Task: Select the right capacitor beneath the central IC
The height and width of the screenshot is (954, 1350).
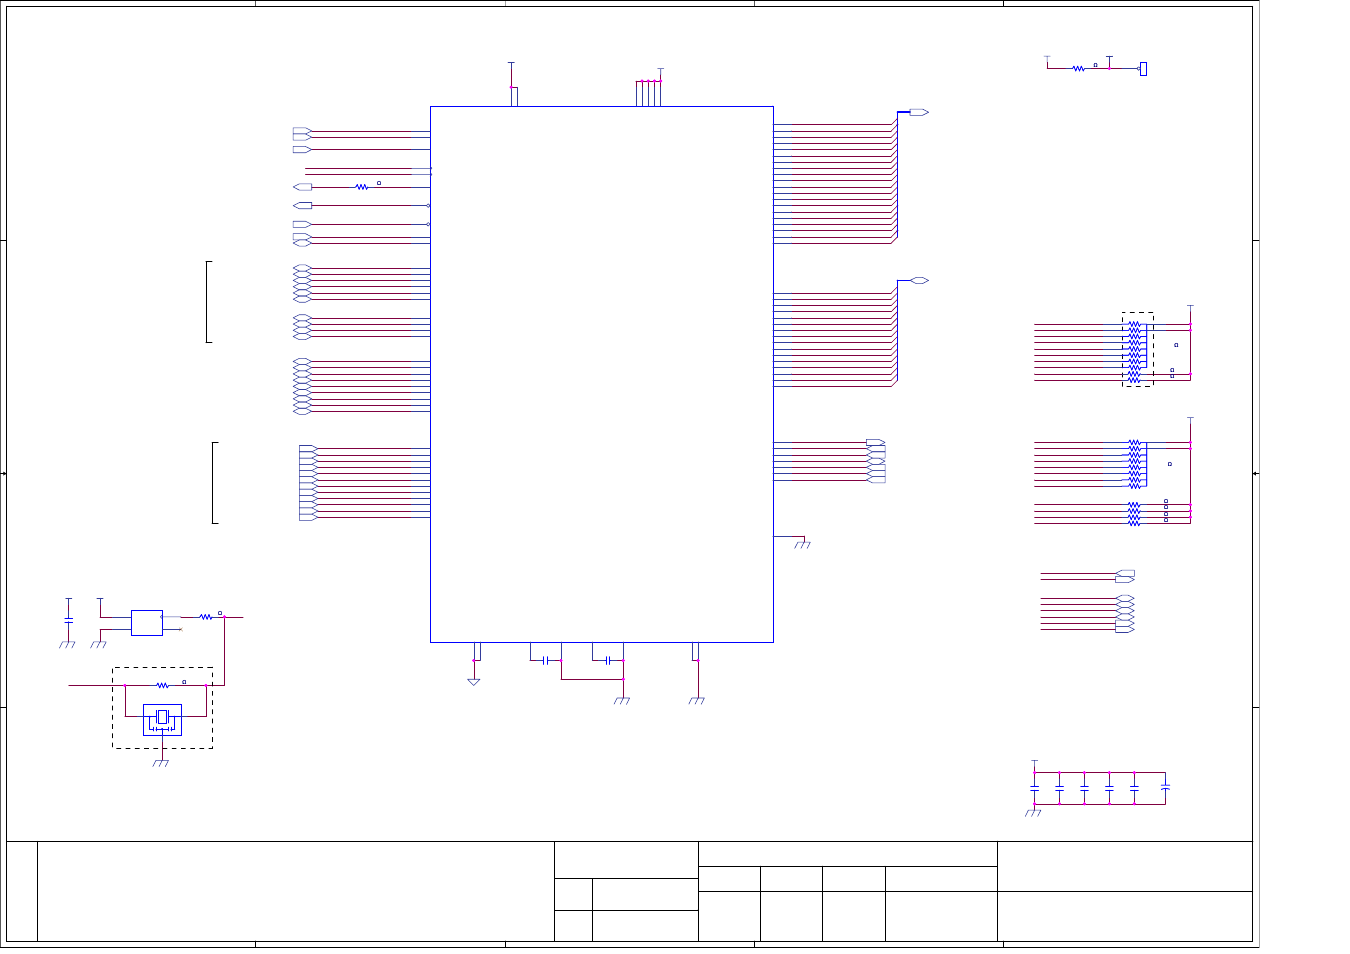Action: pos(607,660)
